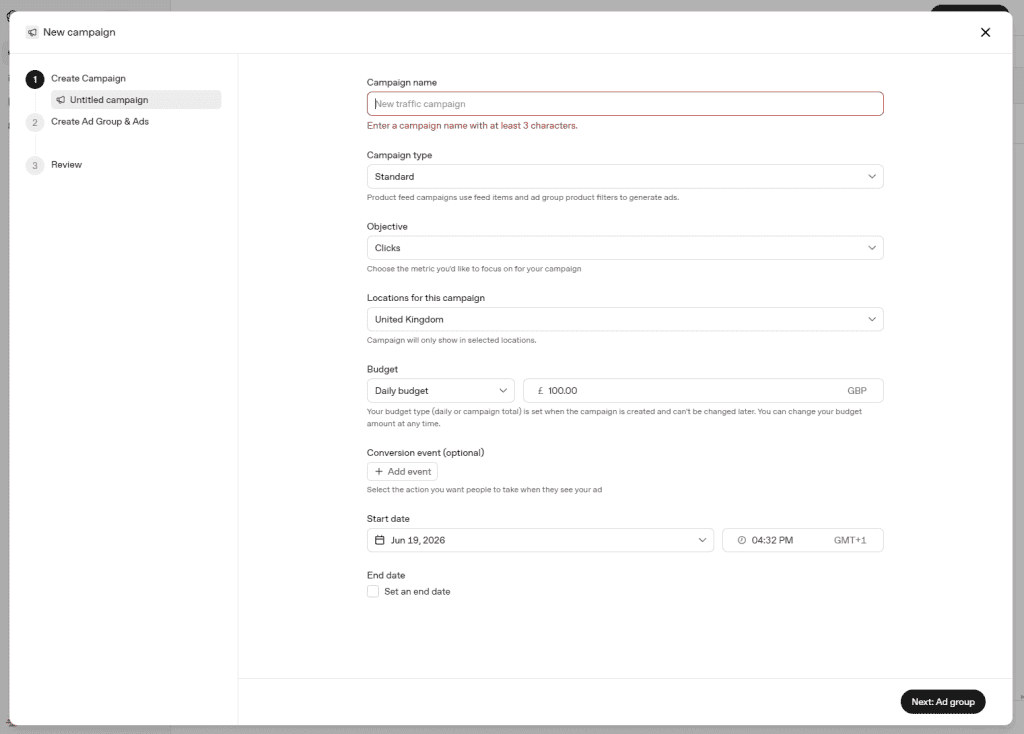
Task: Open the Start date dropdown Jun 19, 2026
Action: point(540,540)
